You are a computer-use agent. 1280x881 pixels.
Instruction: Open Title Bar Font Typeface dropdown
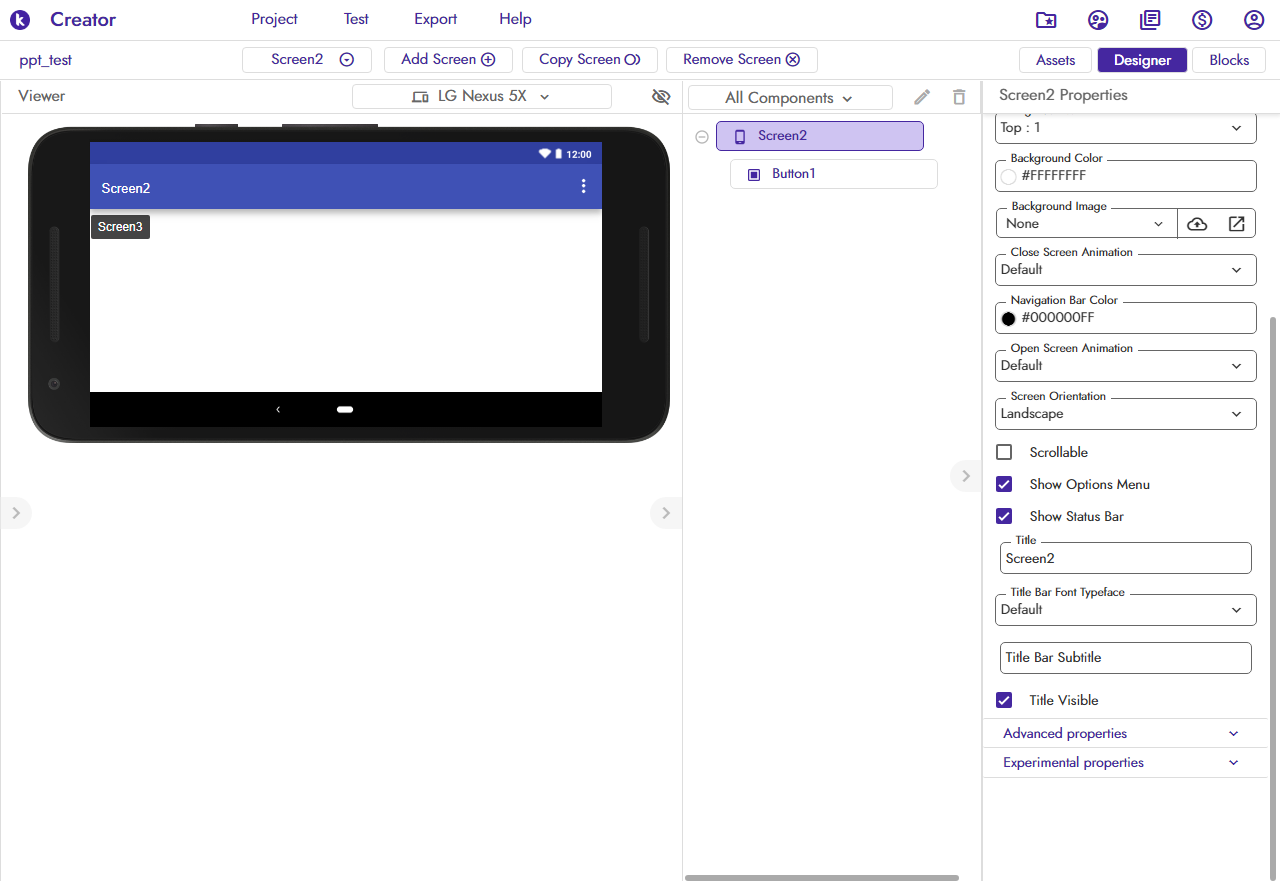(x=1126, y=610)
